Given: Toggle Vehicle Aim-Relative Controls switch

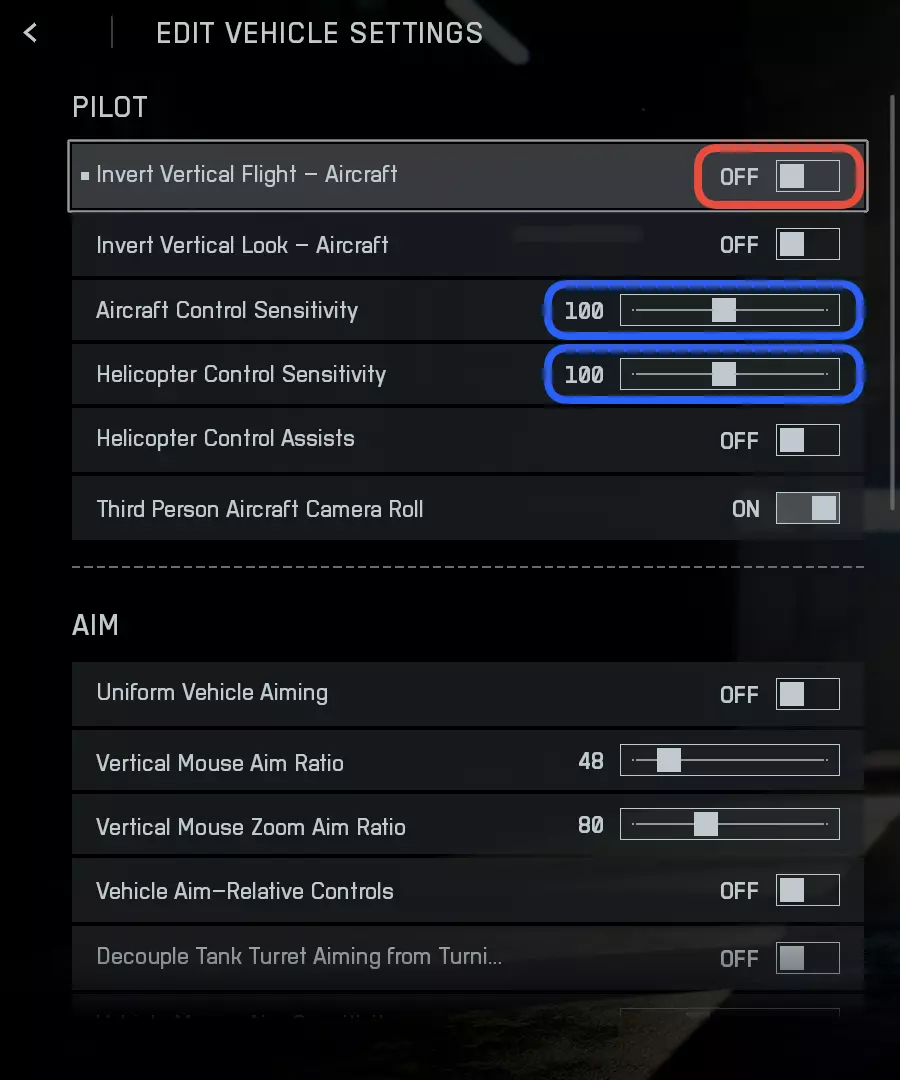Looking at the screenshot, I should coord(807,890).
